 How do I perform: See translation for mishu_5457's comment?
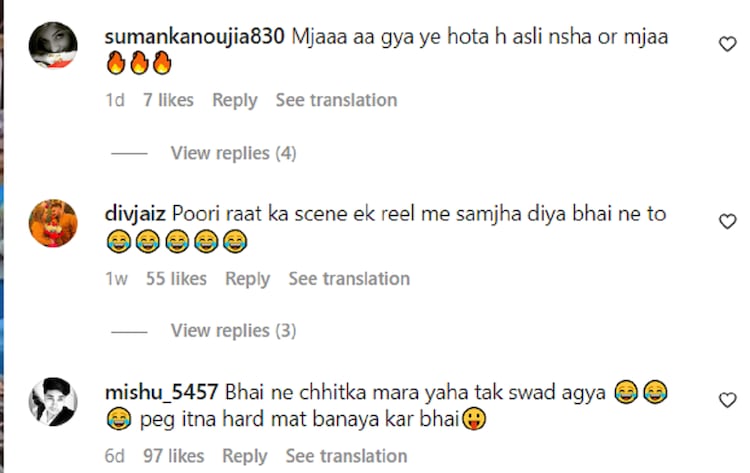346,456
